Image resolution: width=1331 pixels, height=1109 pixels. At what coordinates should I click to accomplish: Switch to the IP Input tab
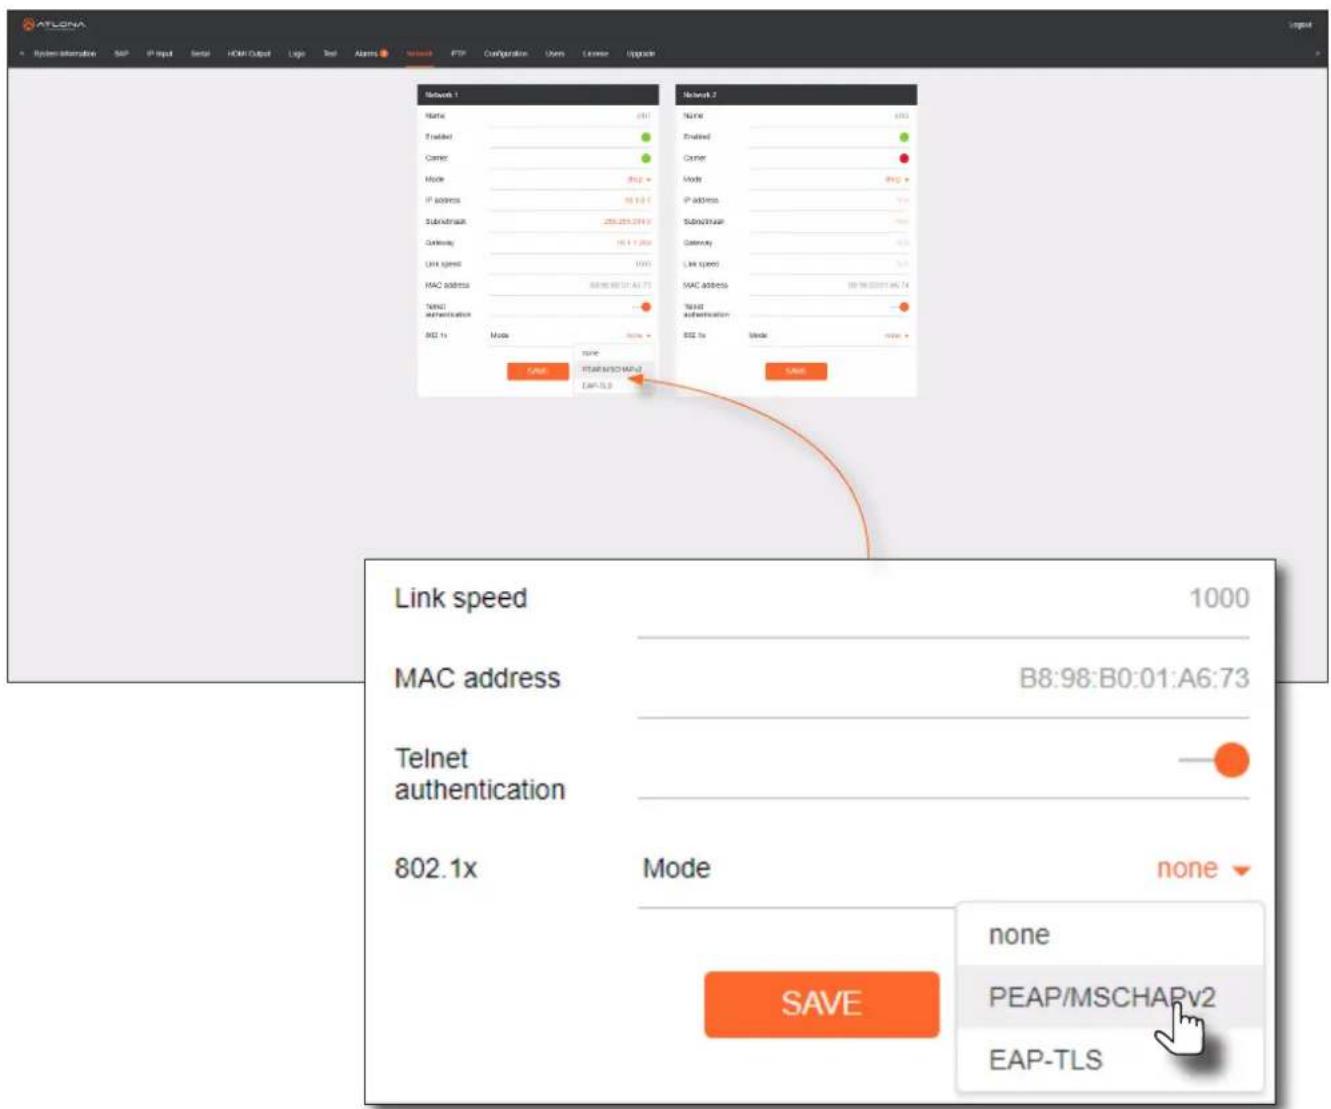[160, 54]
